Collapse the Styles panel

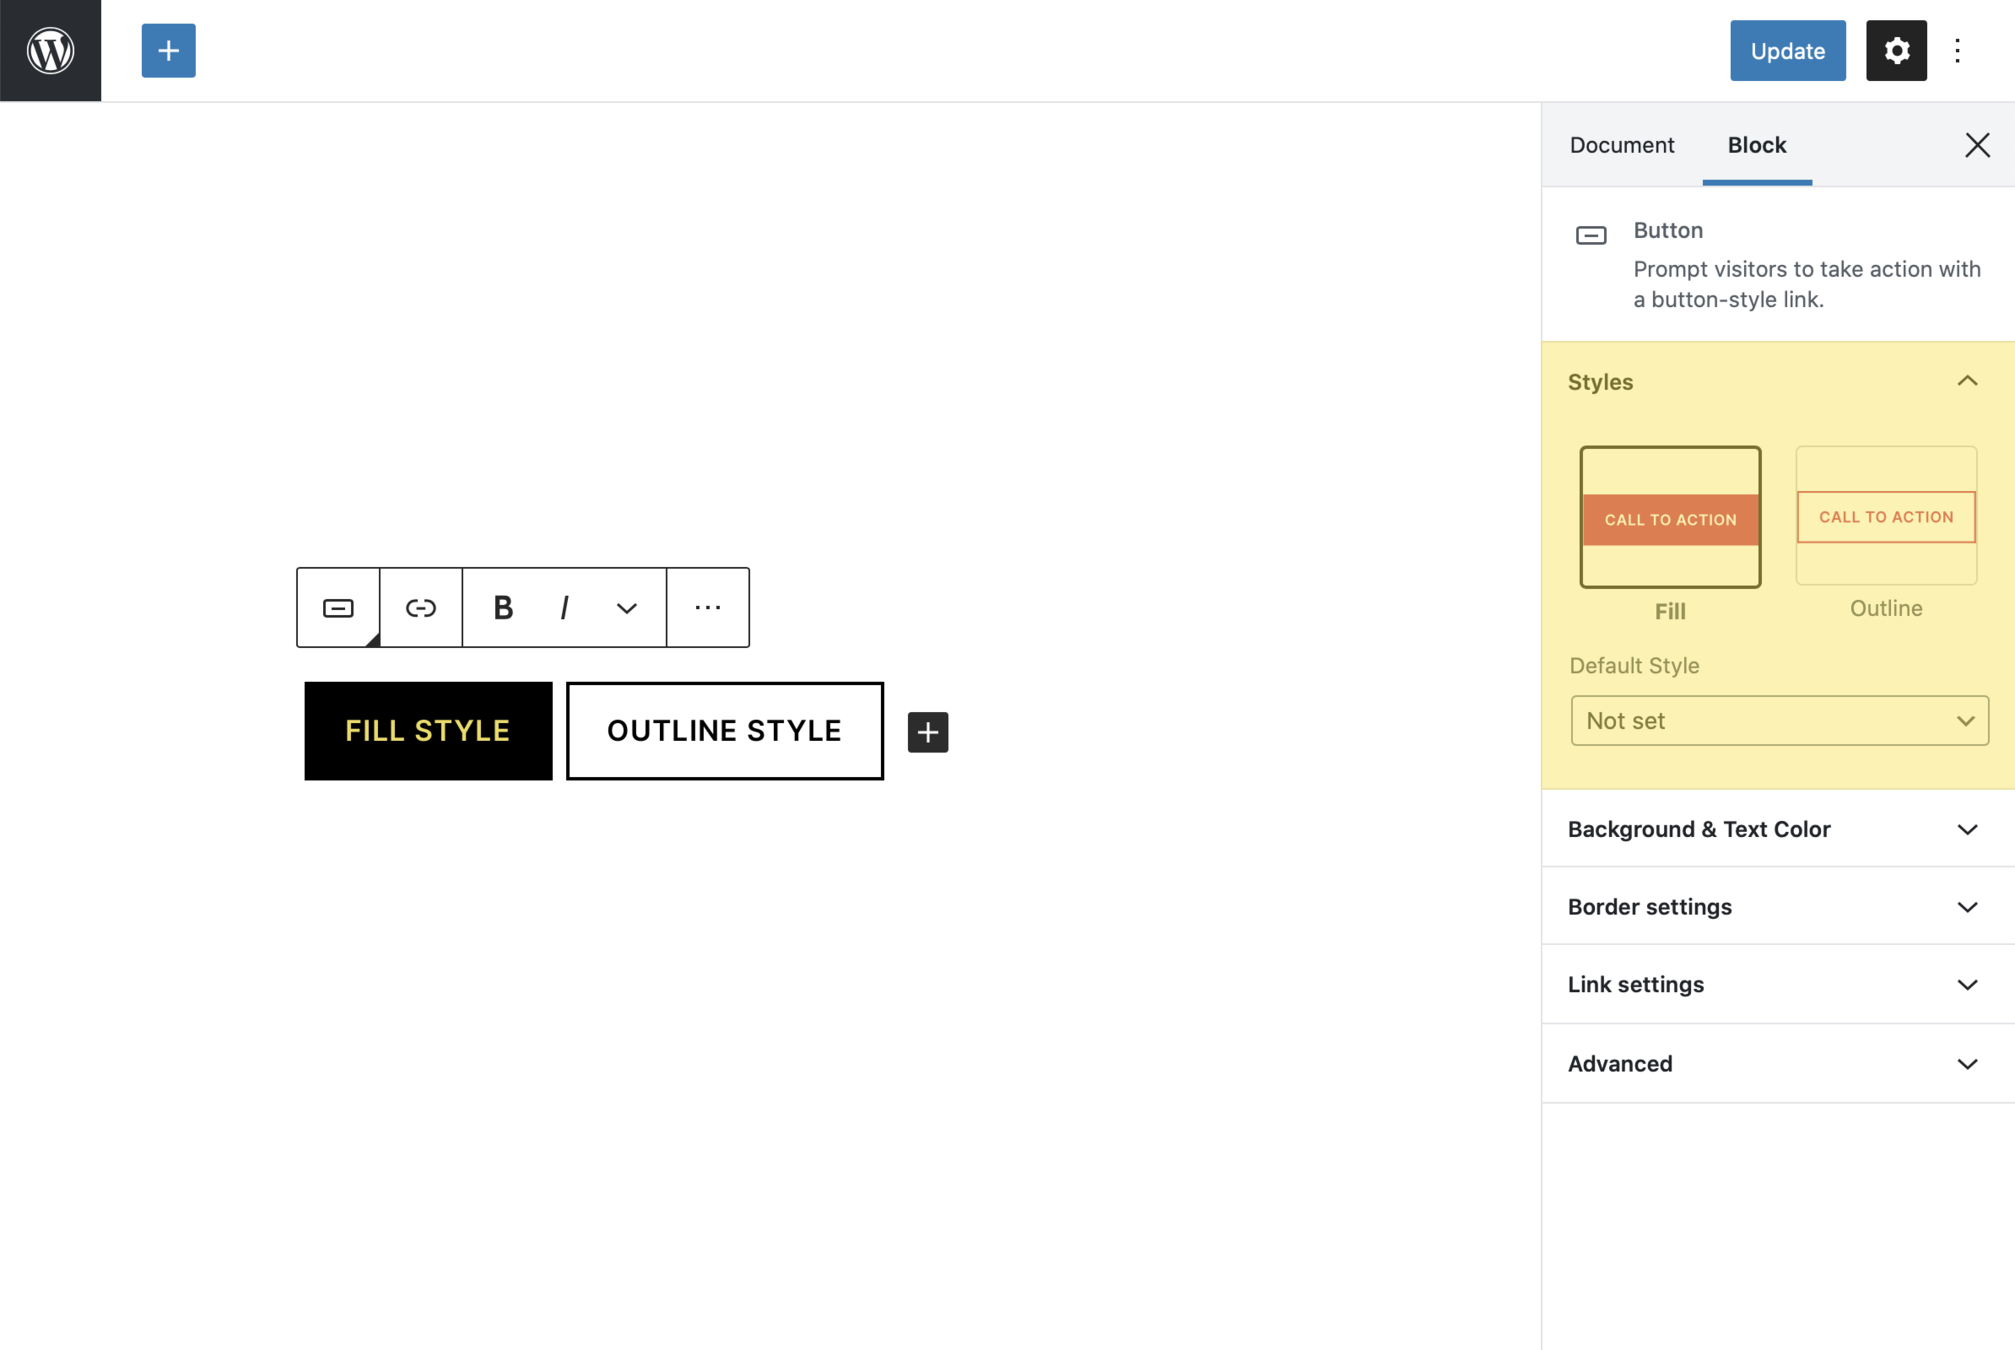coord(1966,381)
